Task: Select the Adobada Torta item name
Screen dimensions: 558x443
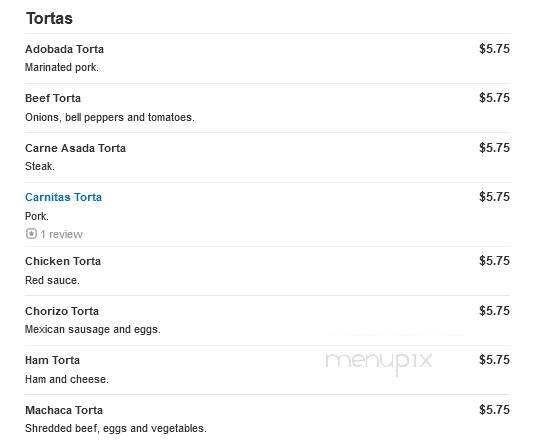Action: coord(64,49)
